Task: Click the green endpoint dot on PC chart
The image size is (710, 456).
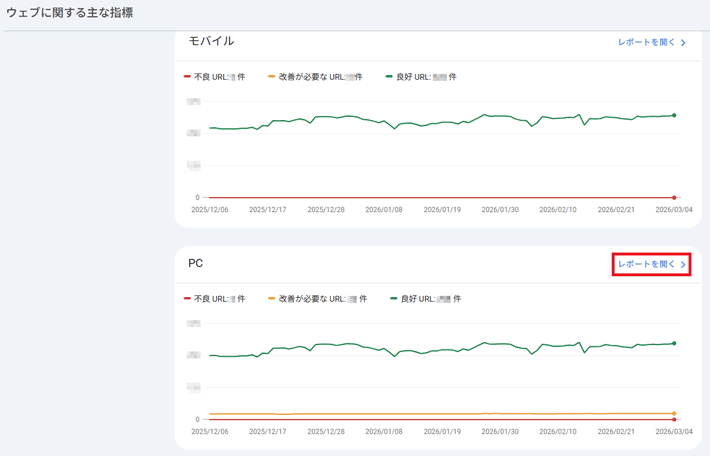Action: coord(674,344)
